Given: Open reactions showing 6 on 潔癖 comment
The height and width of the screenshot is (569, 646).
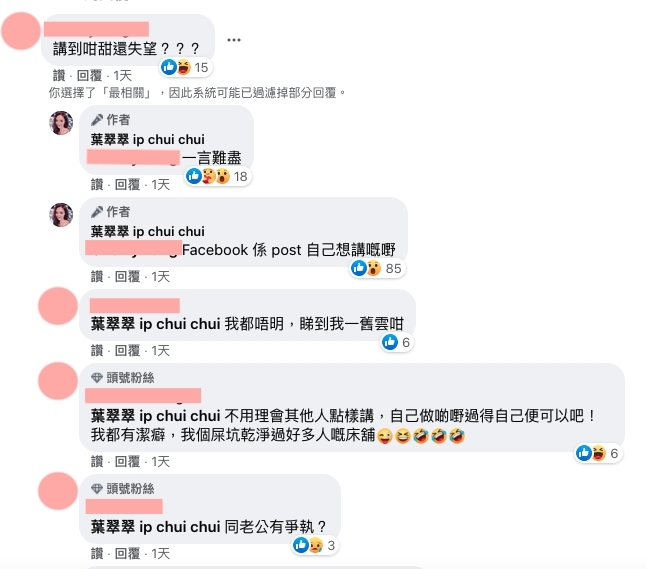Looking at the screenshot, I should [x=598, y=453].
